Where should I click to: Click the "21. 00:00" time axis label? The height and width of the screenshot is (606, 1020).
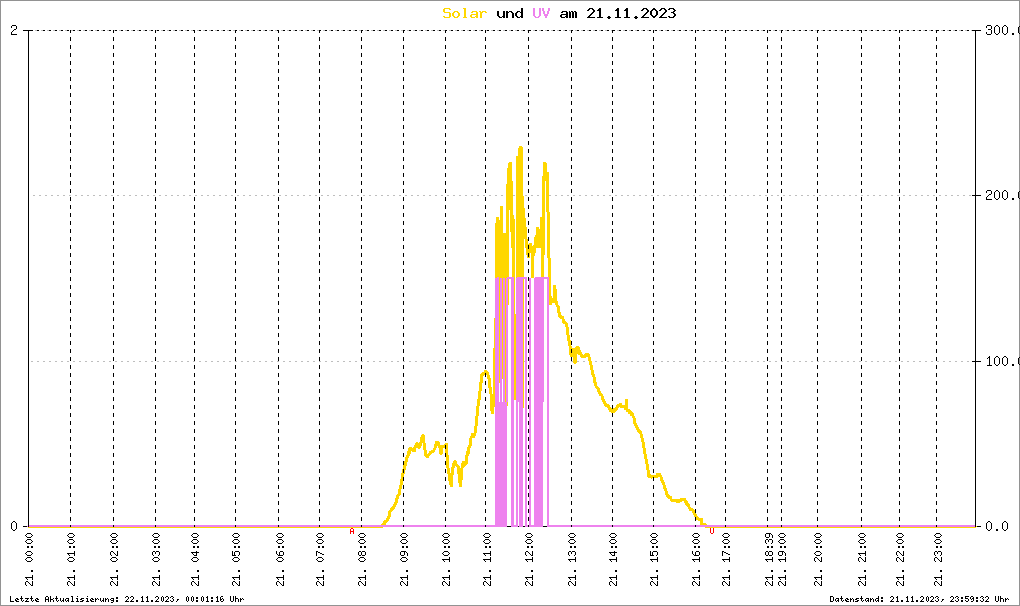[29, 560]
